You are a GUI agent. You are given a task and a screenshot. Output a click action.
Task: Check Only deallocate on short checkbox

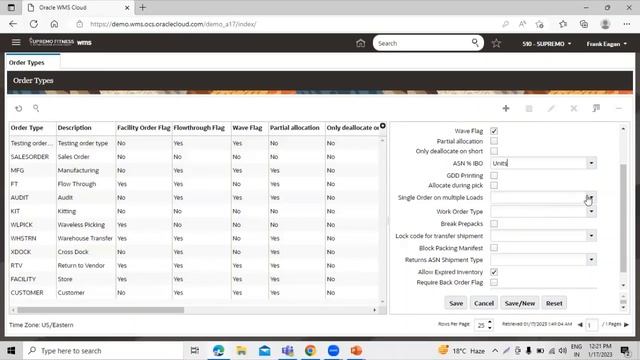click(494, 151)
